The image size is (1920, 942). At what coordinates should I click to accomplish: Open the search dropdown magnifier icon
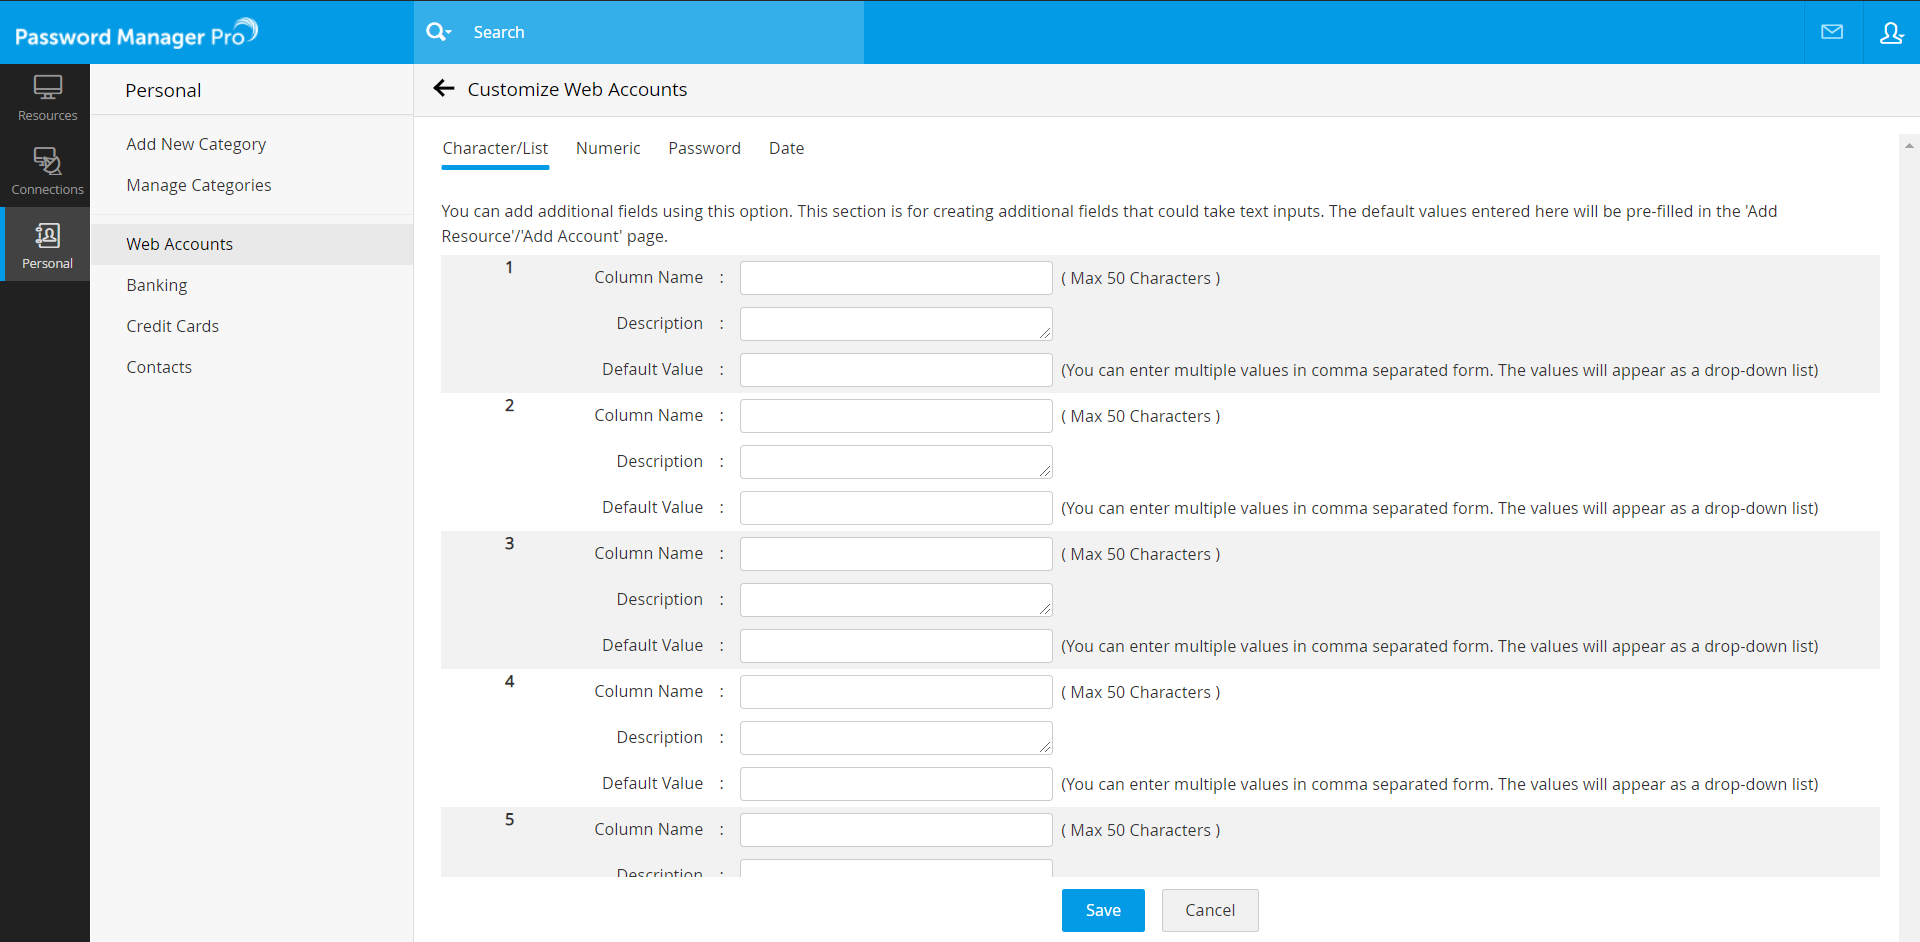(x=438, y=32)
